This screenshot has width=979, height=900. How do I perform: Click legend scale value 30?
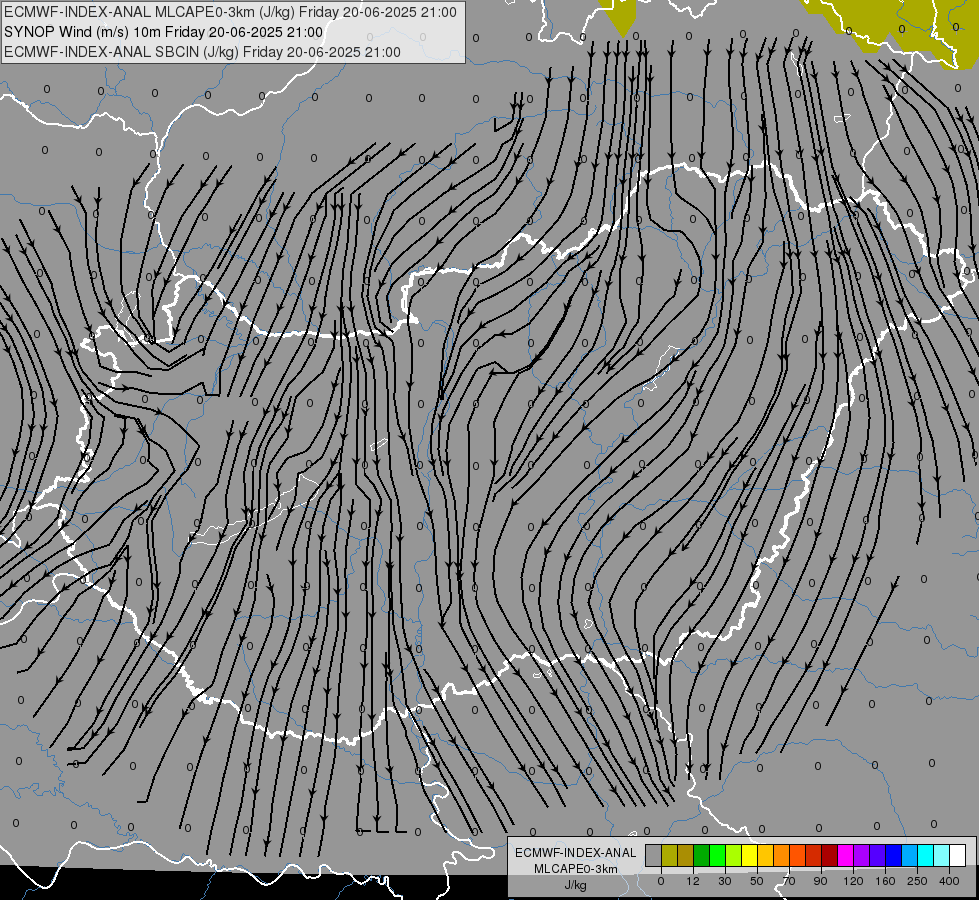point(725,881)
